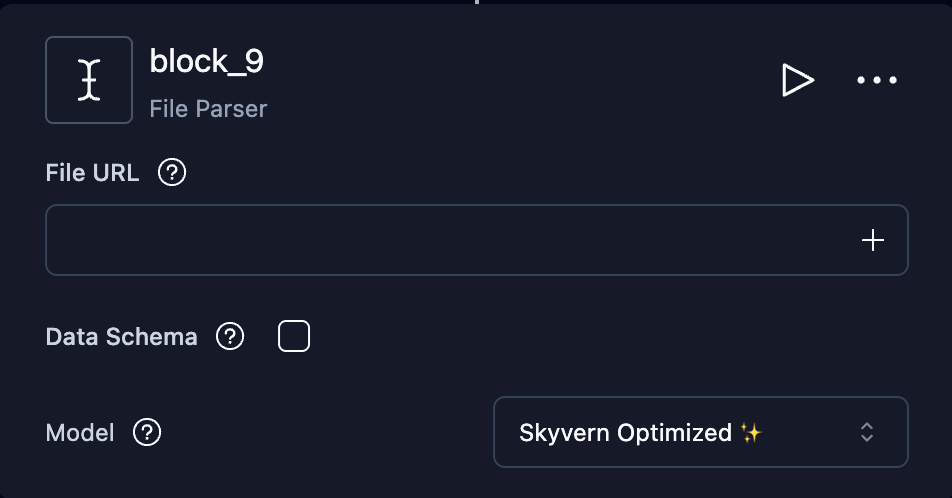
Task: Show help for Data Schema
Action: pyautogui.click(x=230, y=337)
